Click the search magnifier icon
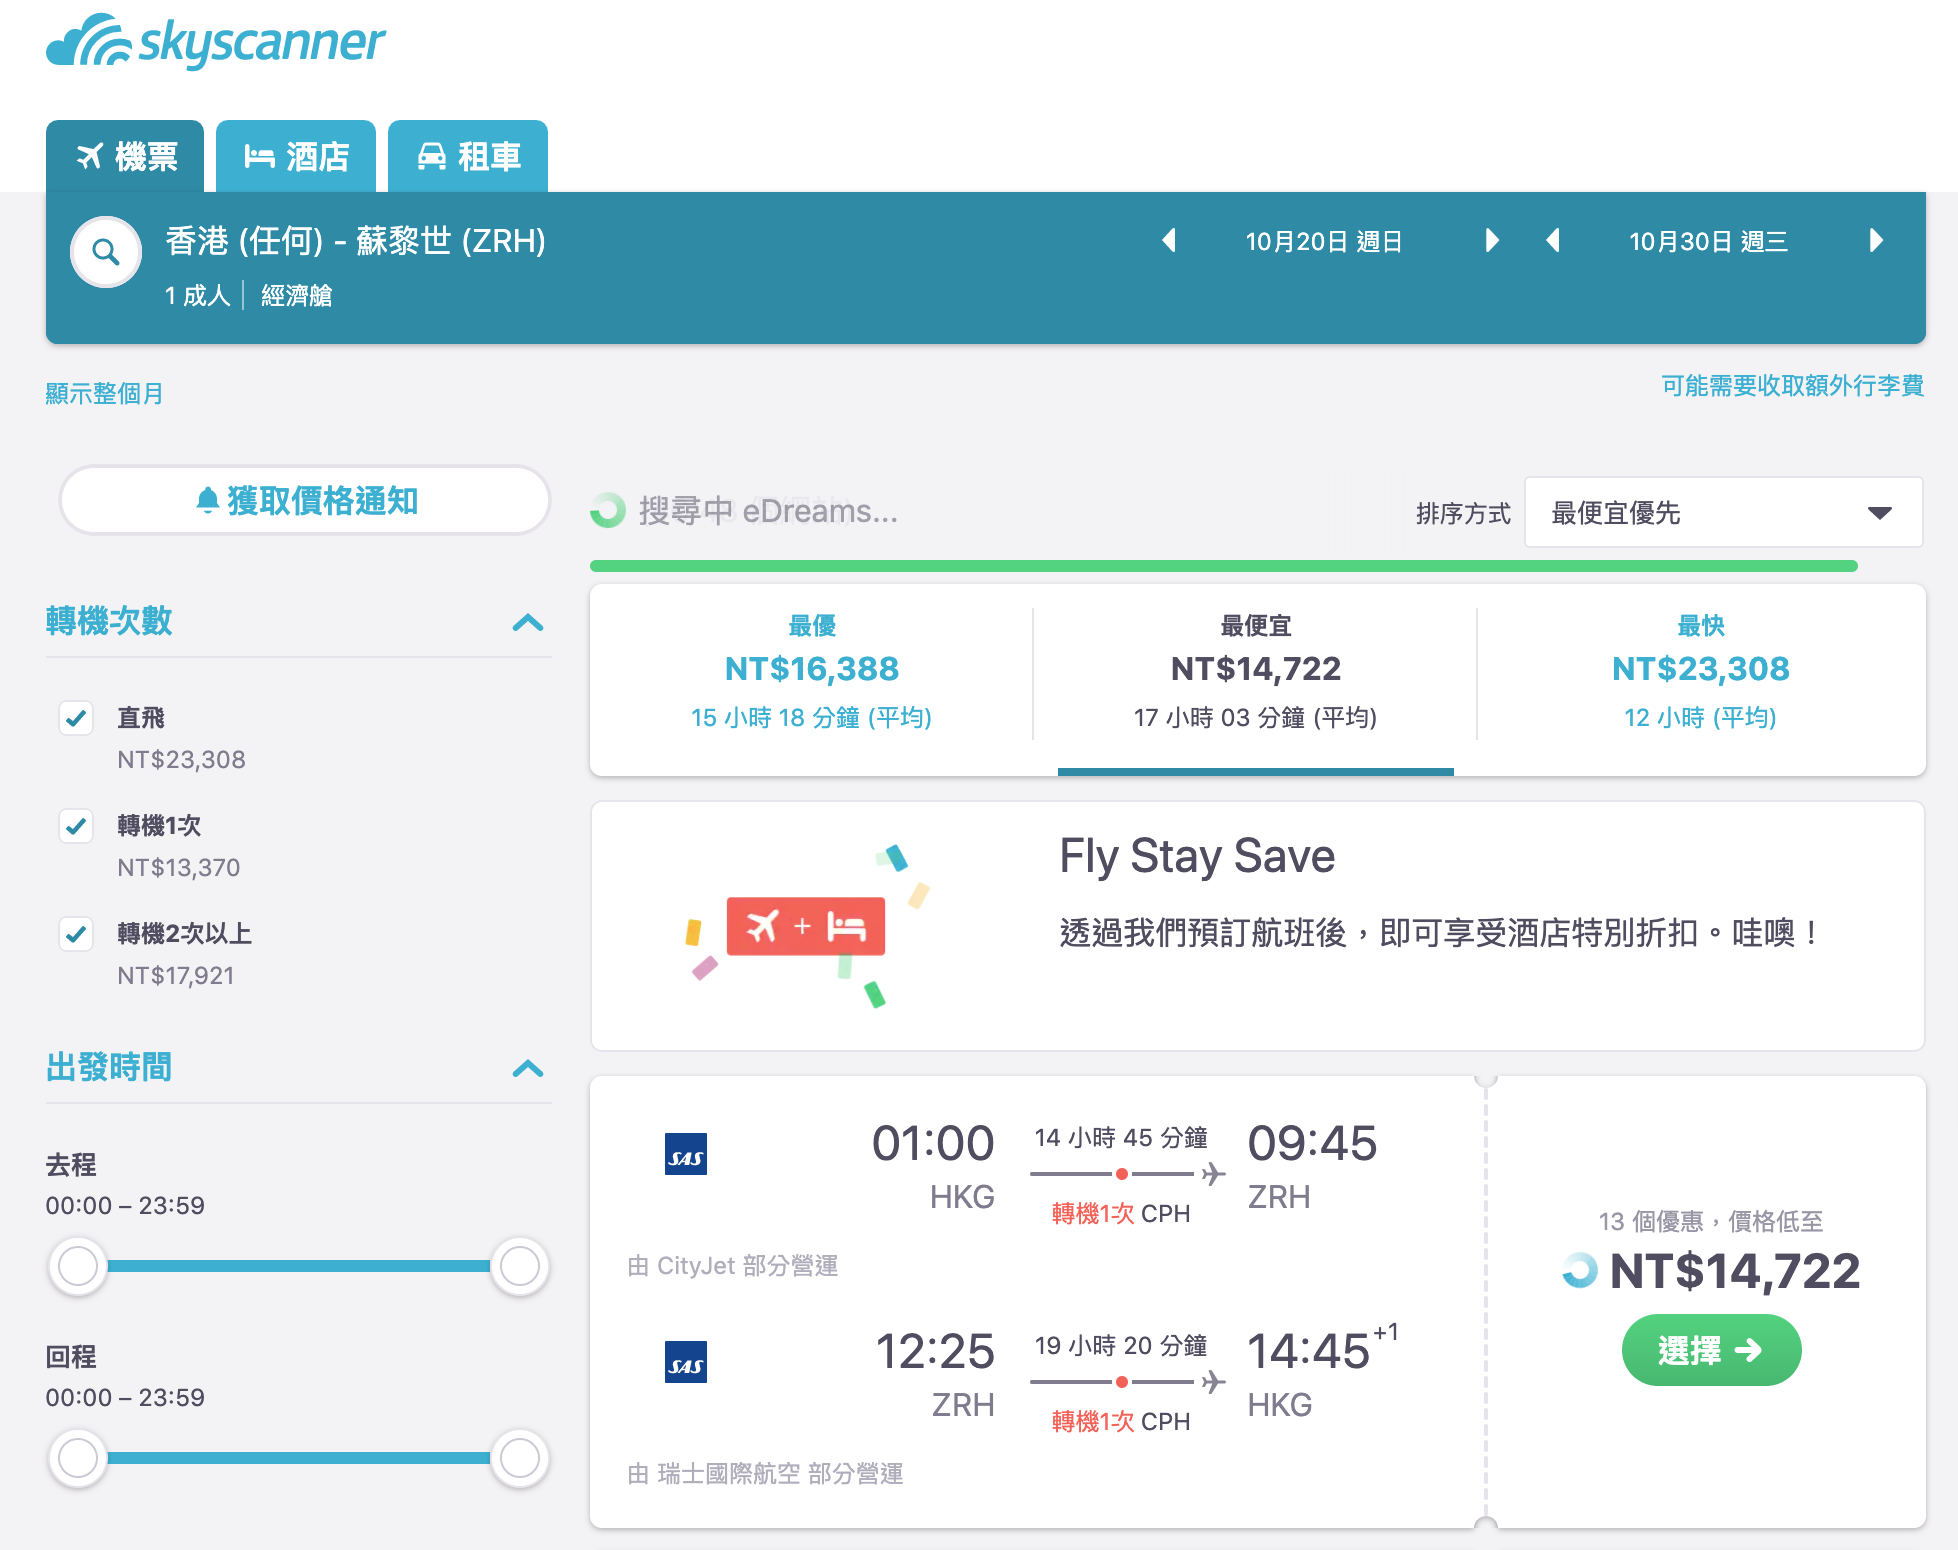1958x1550 pixels. click(106, 252)
